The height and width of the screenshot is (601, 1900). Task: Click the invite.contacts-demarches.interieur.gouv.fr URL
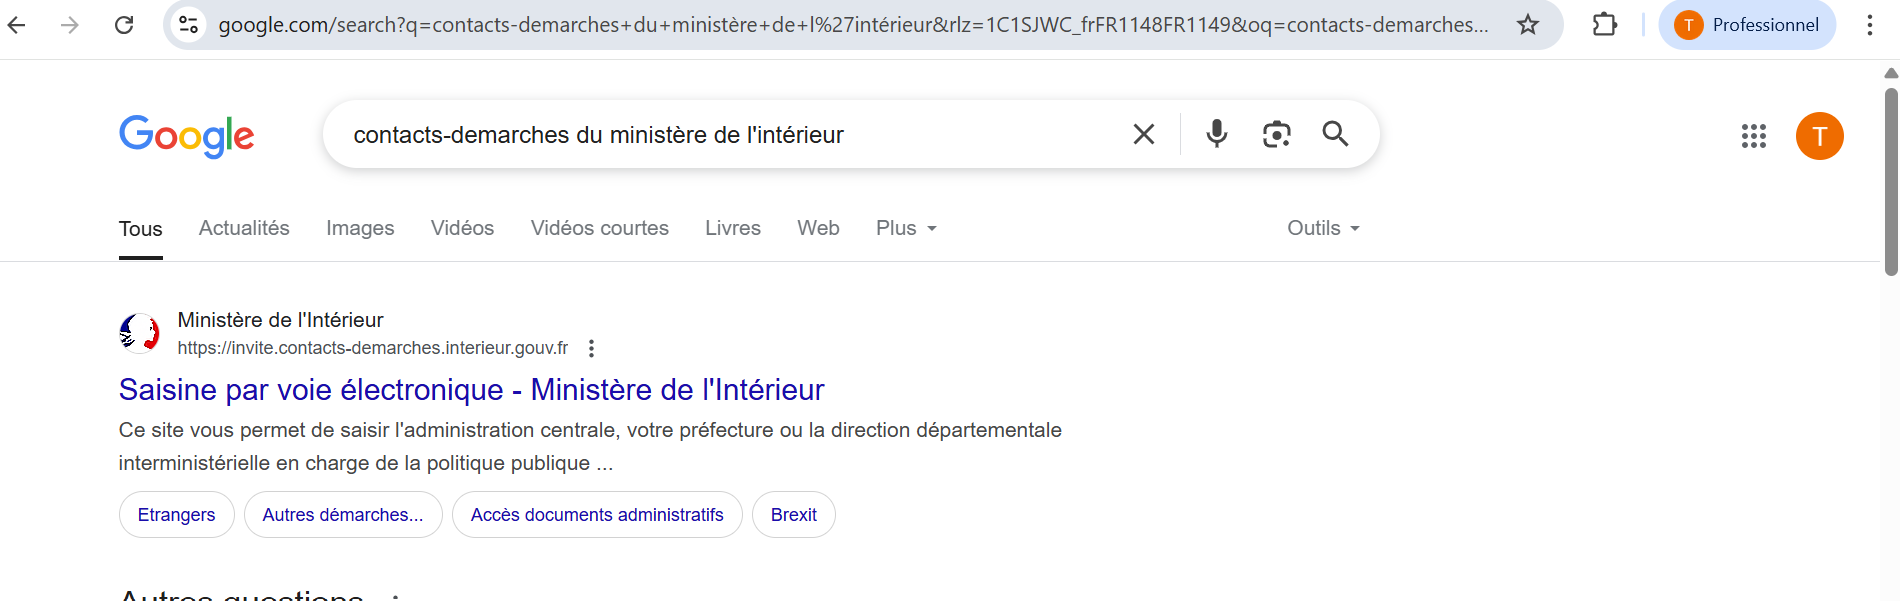coord(373,348)
